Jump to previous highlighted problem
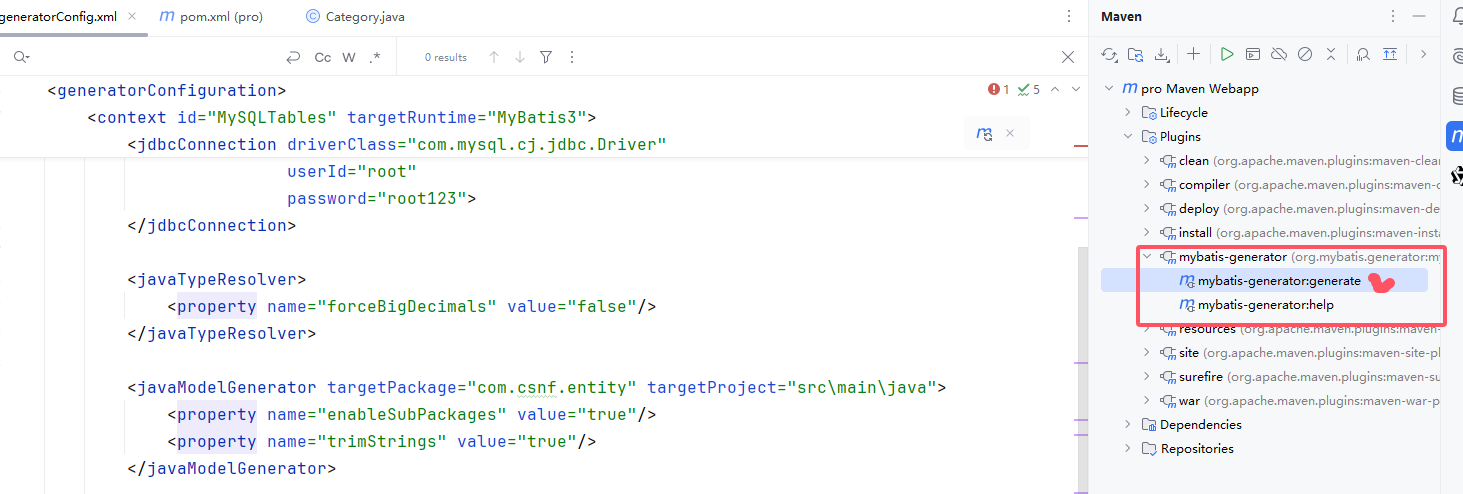This screenshot has width=1463, height=494. (1055, 89)
